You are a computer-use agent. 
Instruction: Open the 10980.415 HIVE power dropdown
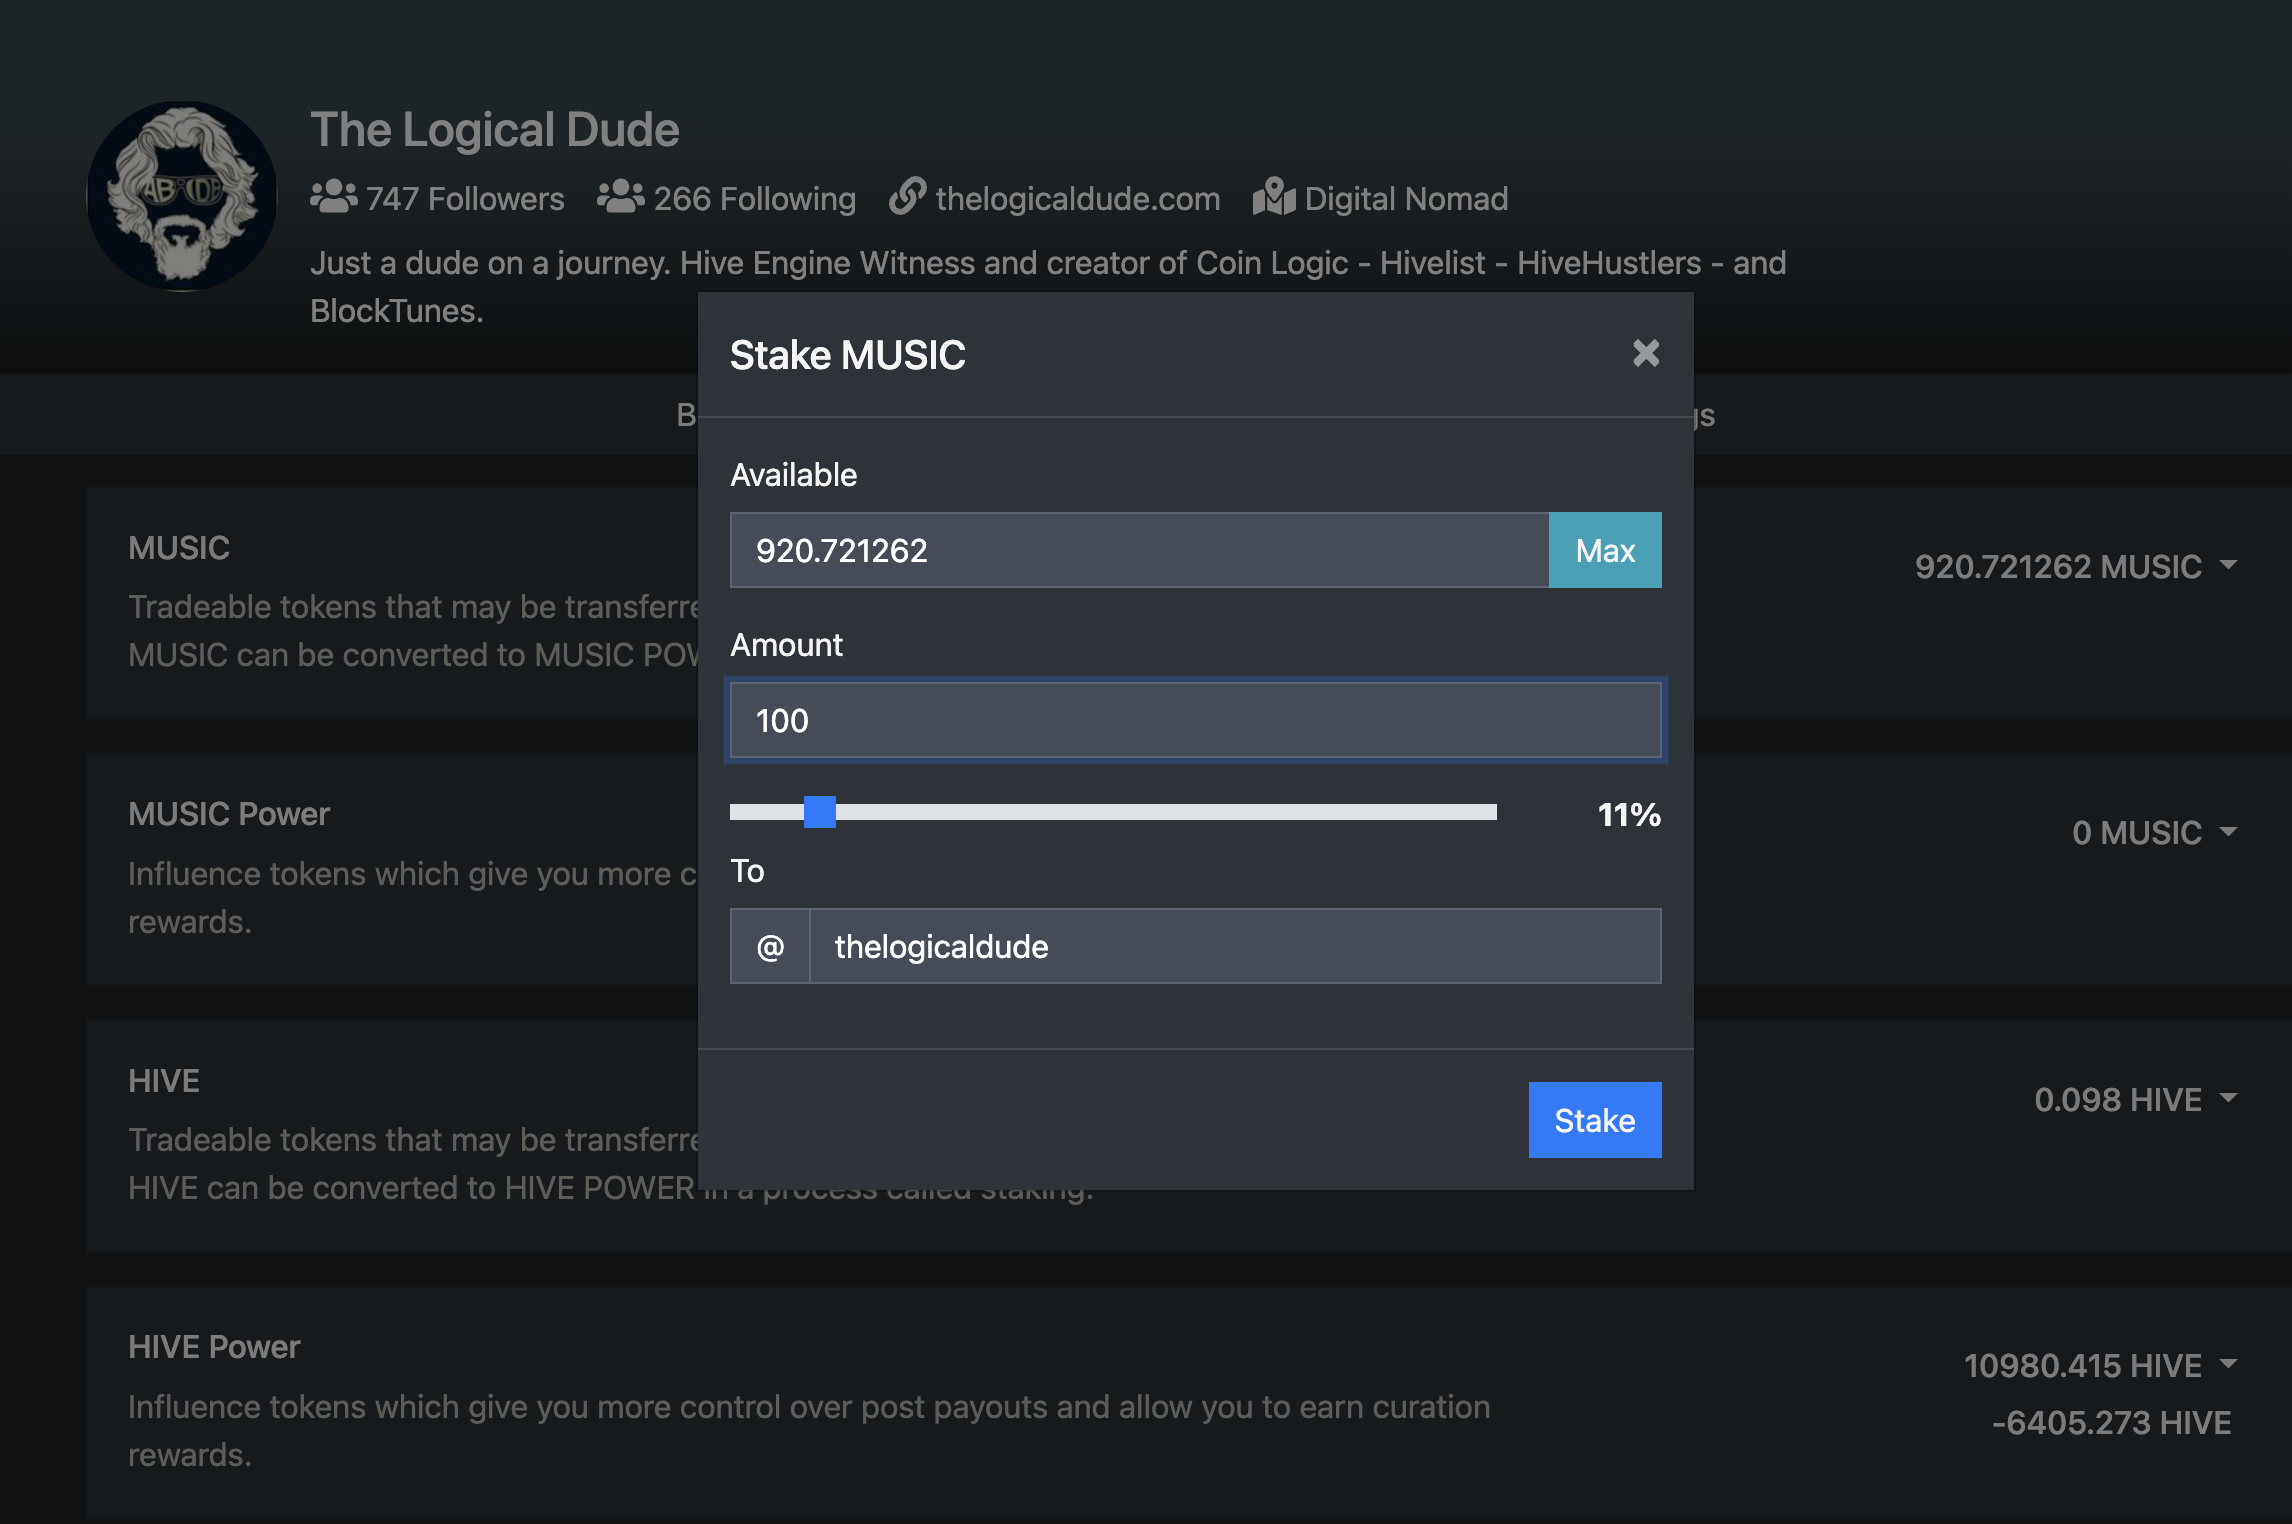tap(2100, 1365)
